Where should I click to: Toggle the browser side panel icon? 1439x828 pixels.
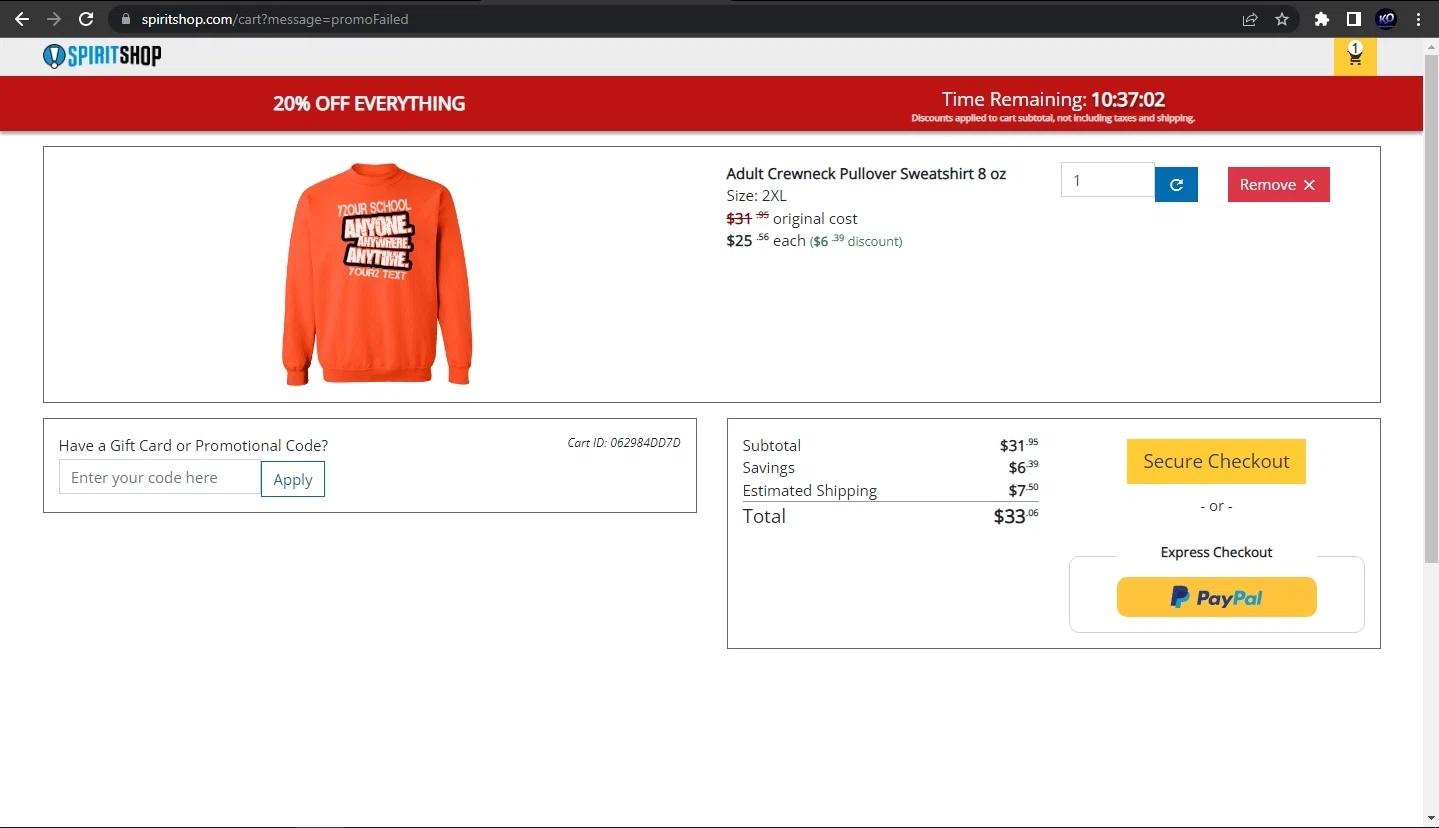click(1353, 19)
